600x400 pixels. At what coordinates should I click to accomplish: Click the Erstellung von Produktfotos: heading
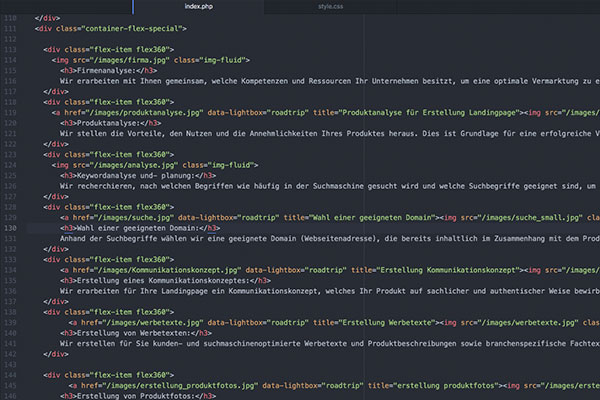click(136, 396)
